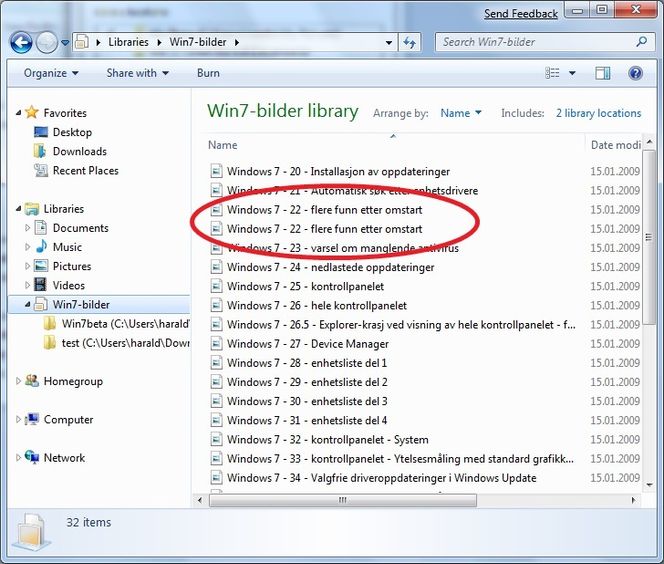The image size is (664, 564).
Task: Select the Documents library icon
Action: [x=41, y=228]
